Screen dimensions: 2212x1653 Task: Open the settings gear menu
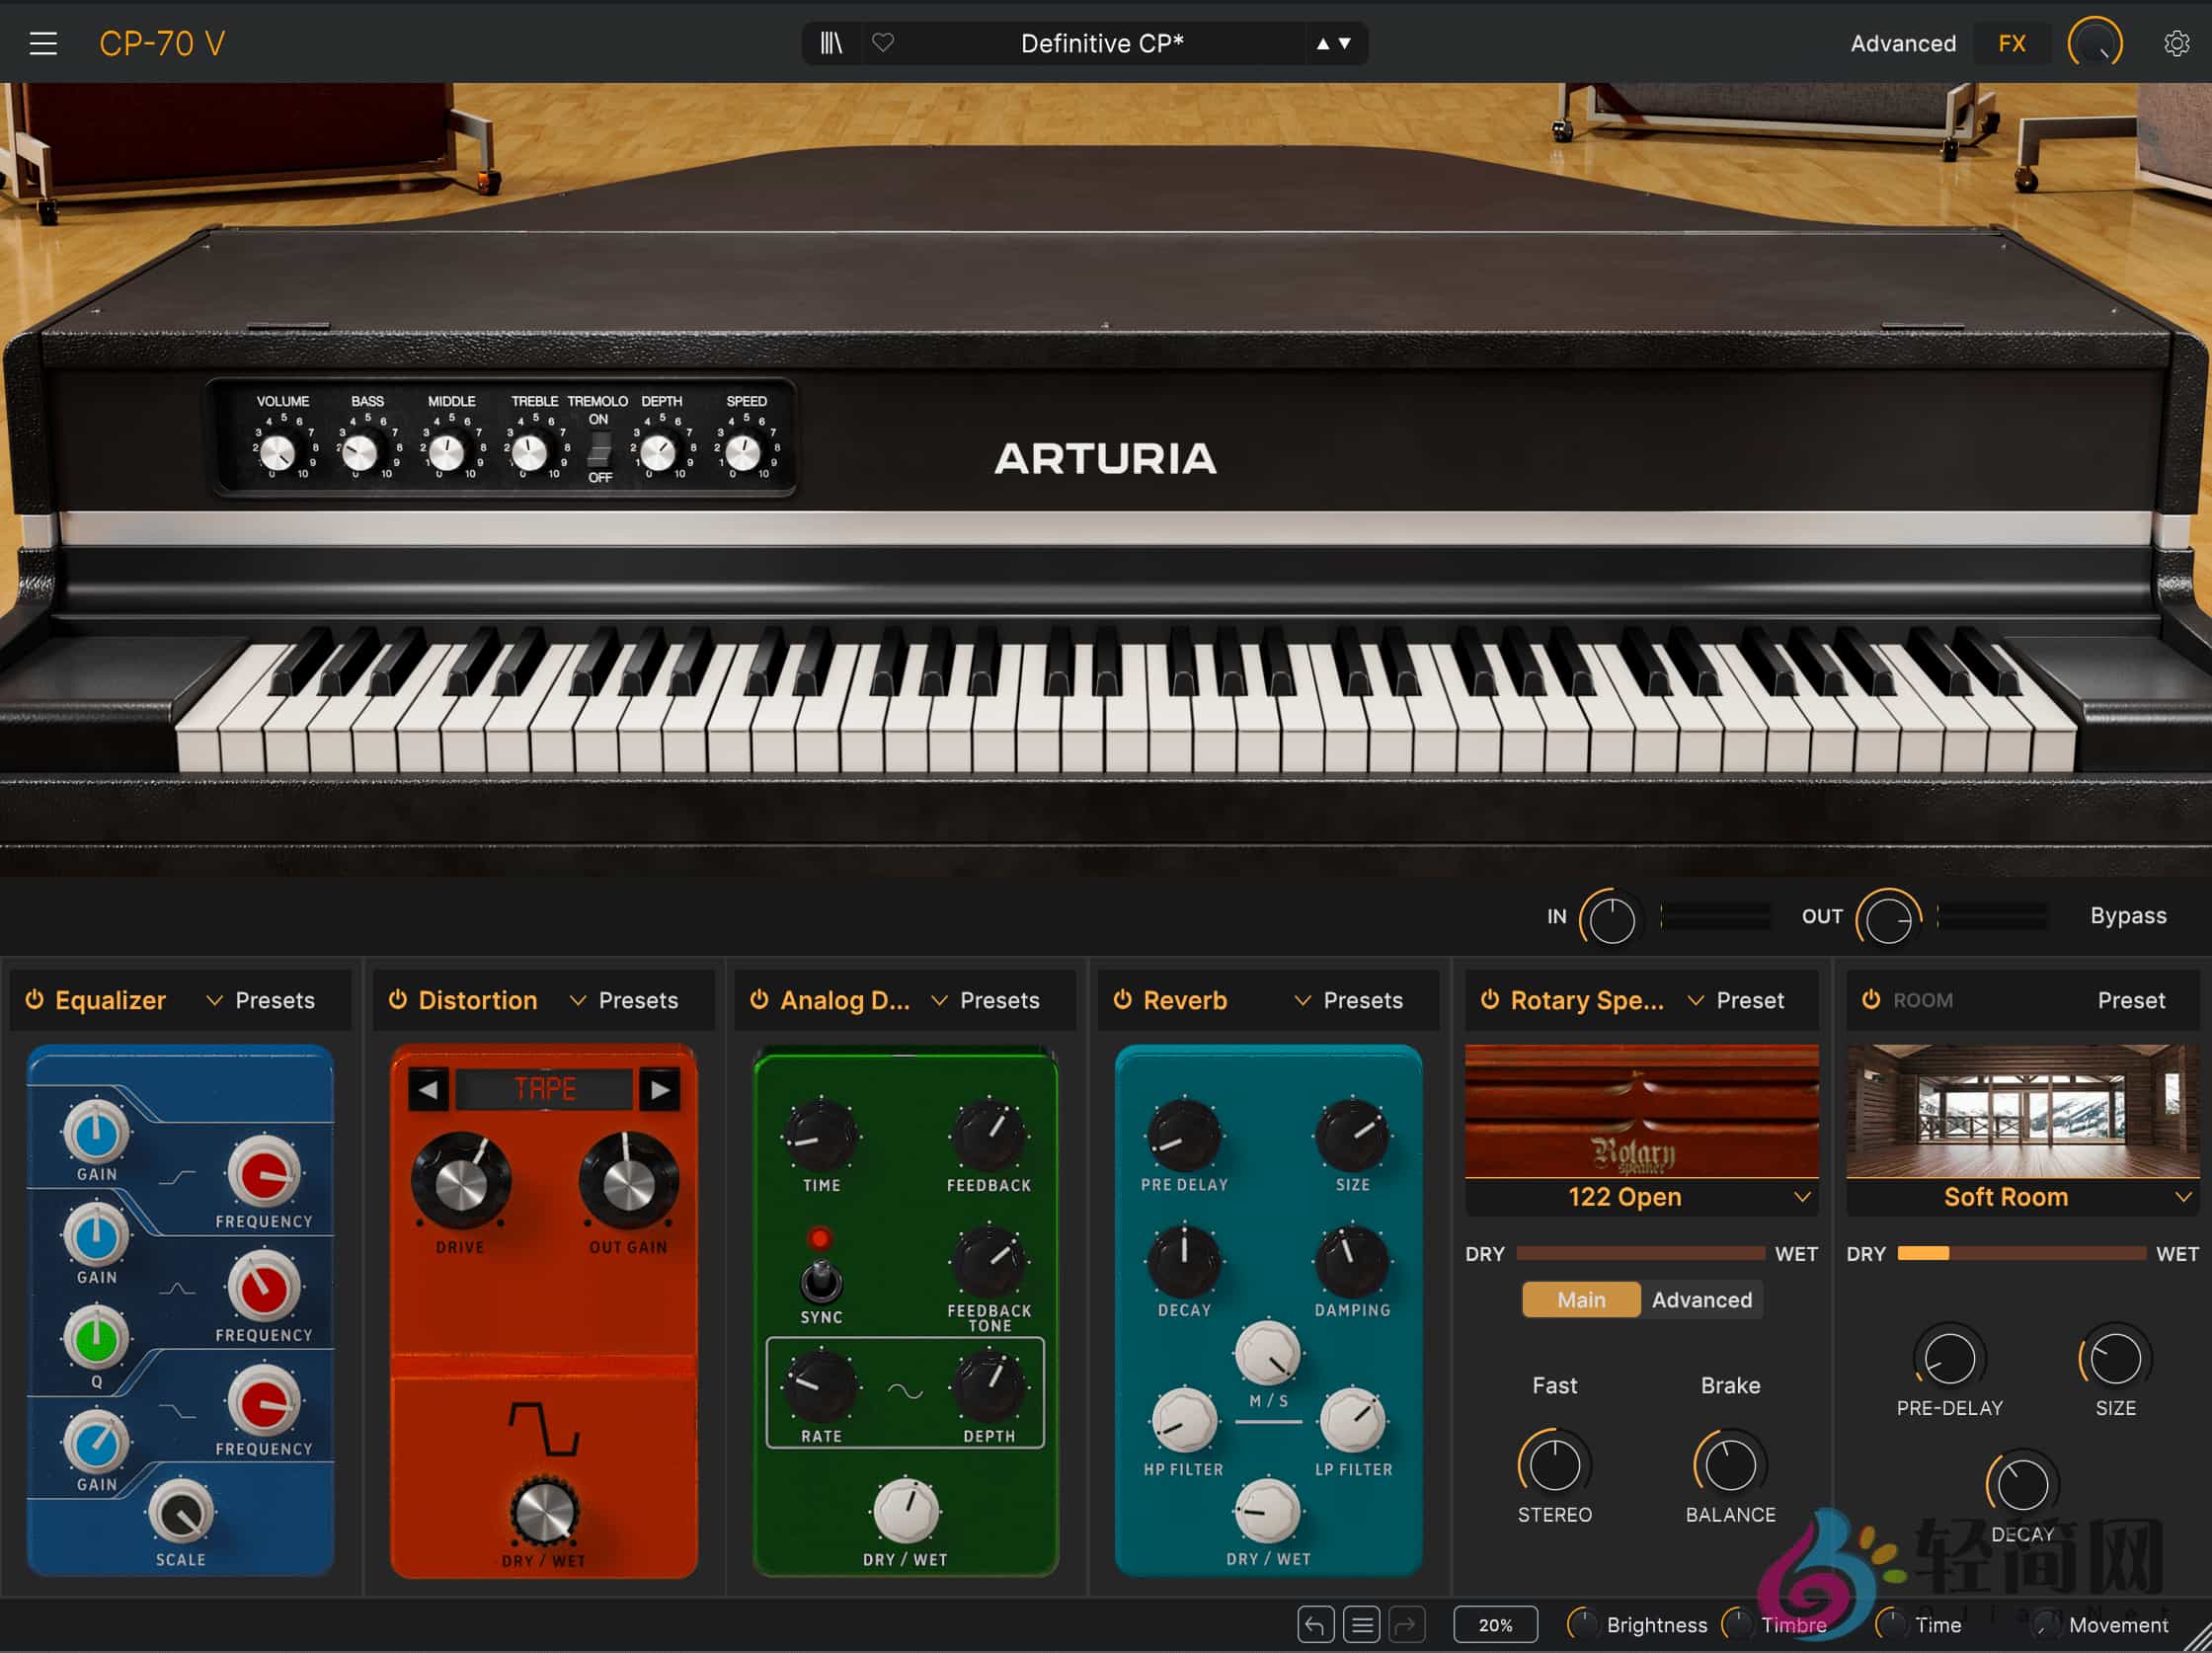point(2177,43)
